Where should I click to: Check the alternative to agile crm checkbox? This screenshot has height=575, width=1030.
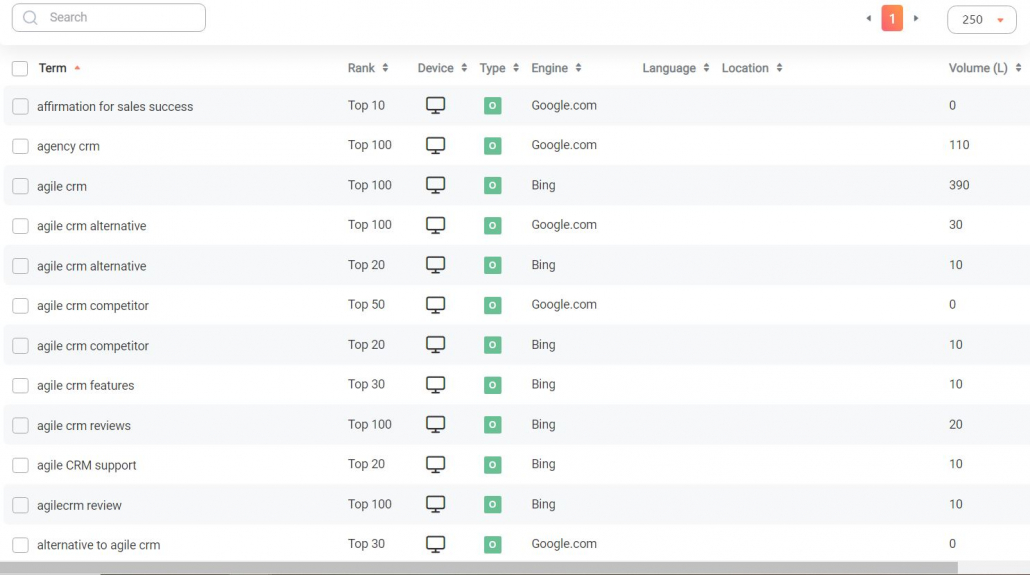[x=20, y=545]
